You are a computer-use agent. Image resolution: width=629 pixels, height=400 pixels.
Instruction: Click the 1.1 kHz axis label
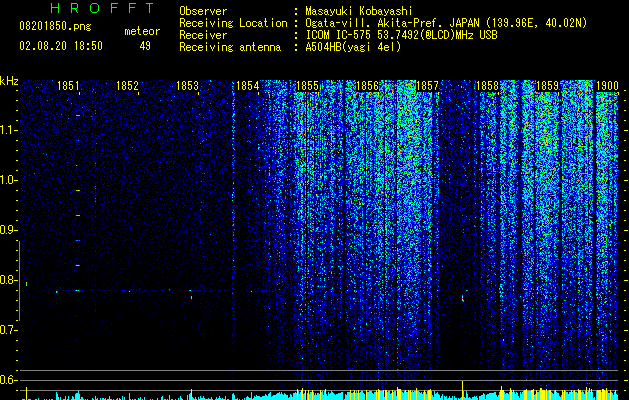7,130
